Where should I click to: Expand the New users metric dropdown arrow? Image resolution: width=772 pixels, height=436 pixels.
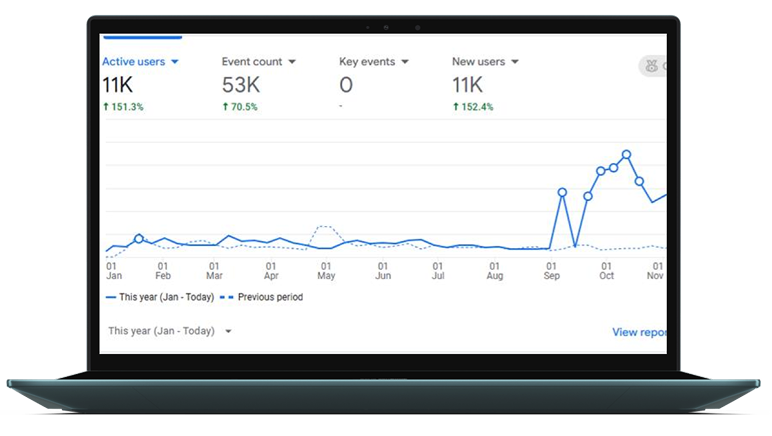pos(516,62)
